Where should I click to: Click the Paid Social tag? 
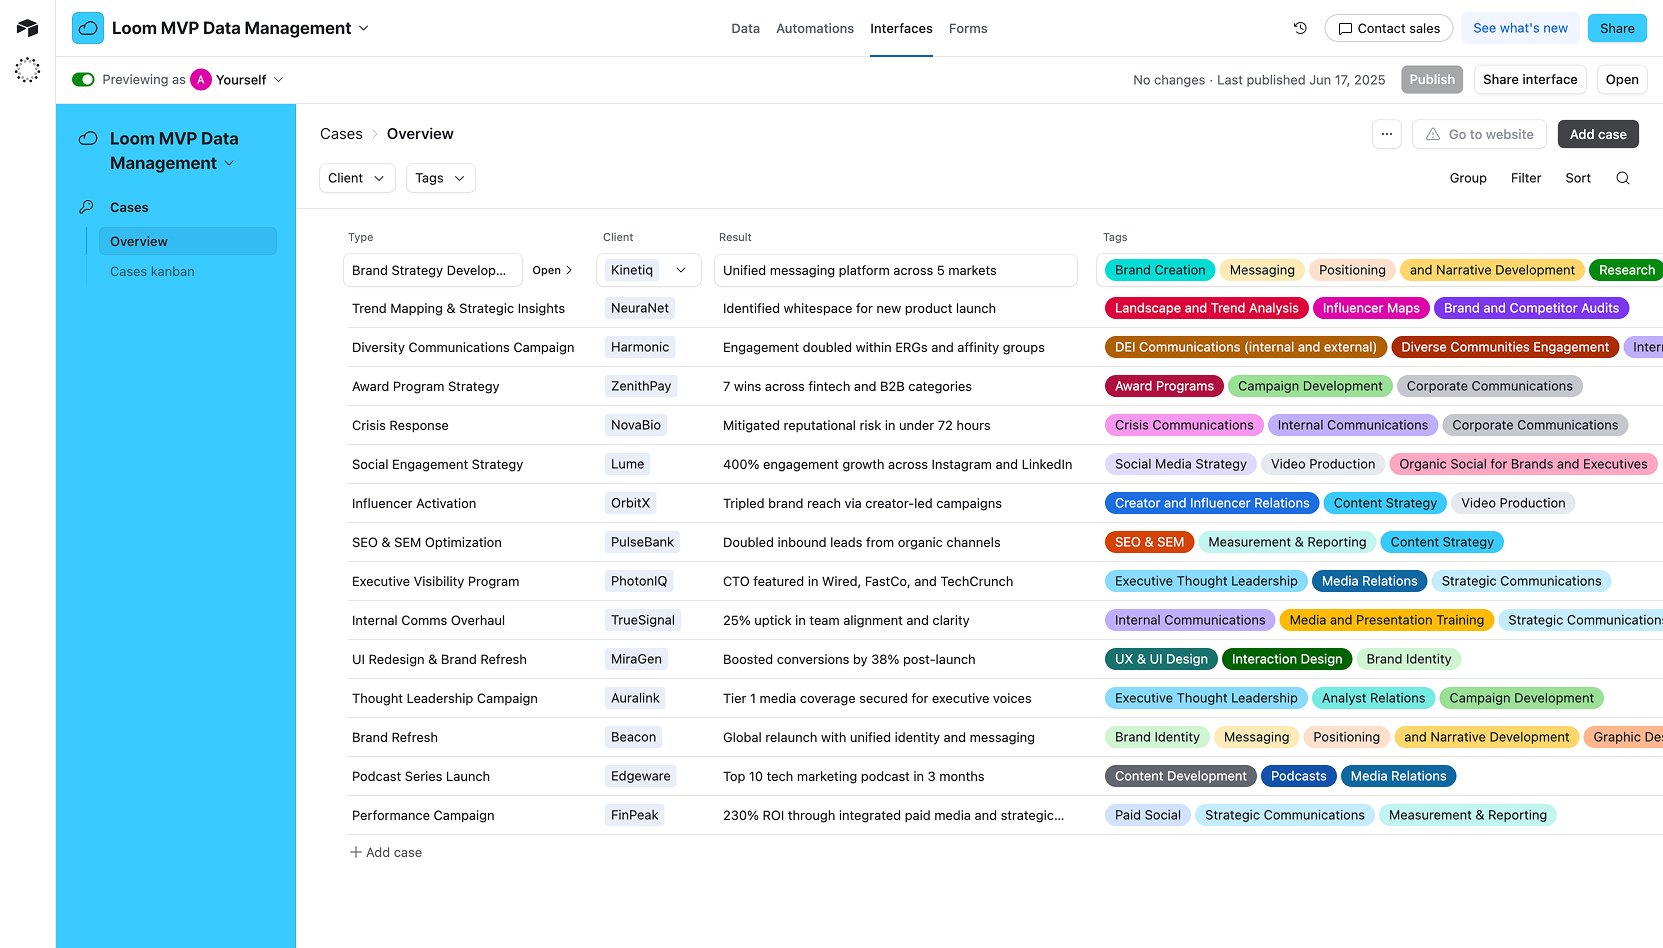point(1148,815)
